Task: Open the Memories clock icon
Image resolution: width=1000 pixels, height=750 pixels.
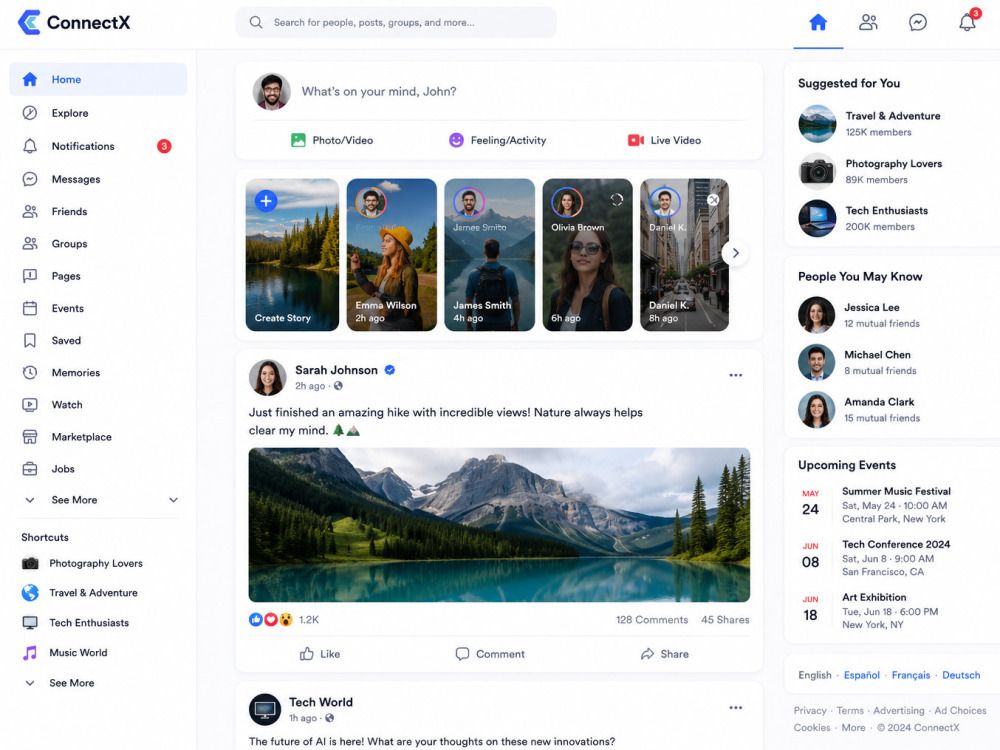Action: tap(30, 372)
